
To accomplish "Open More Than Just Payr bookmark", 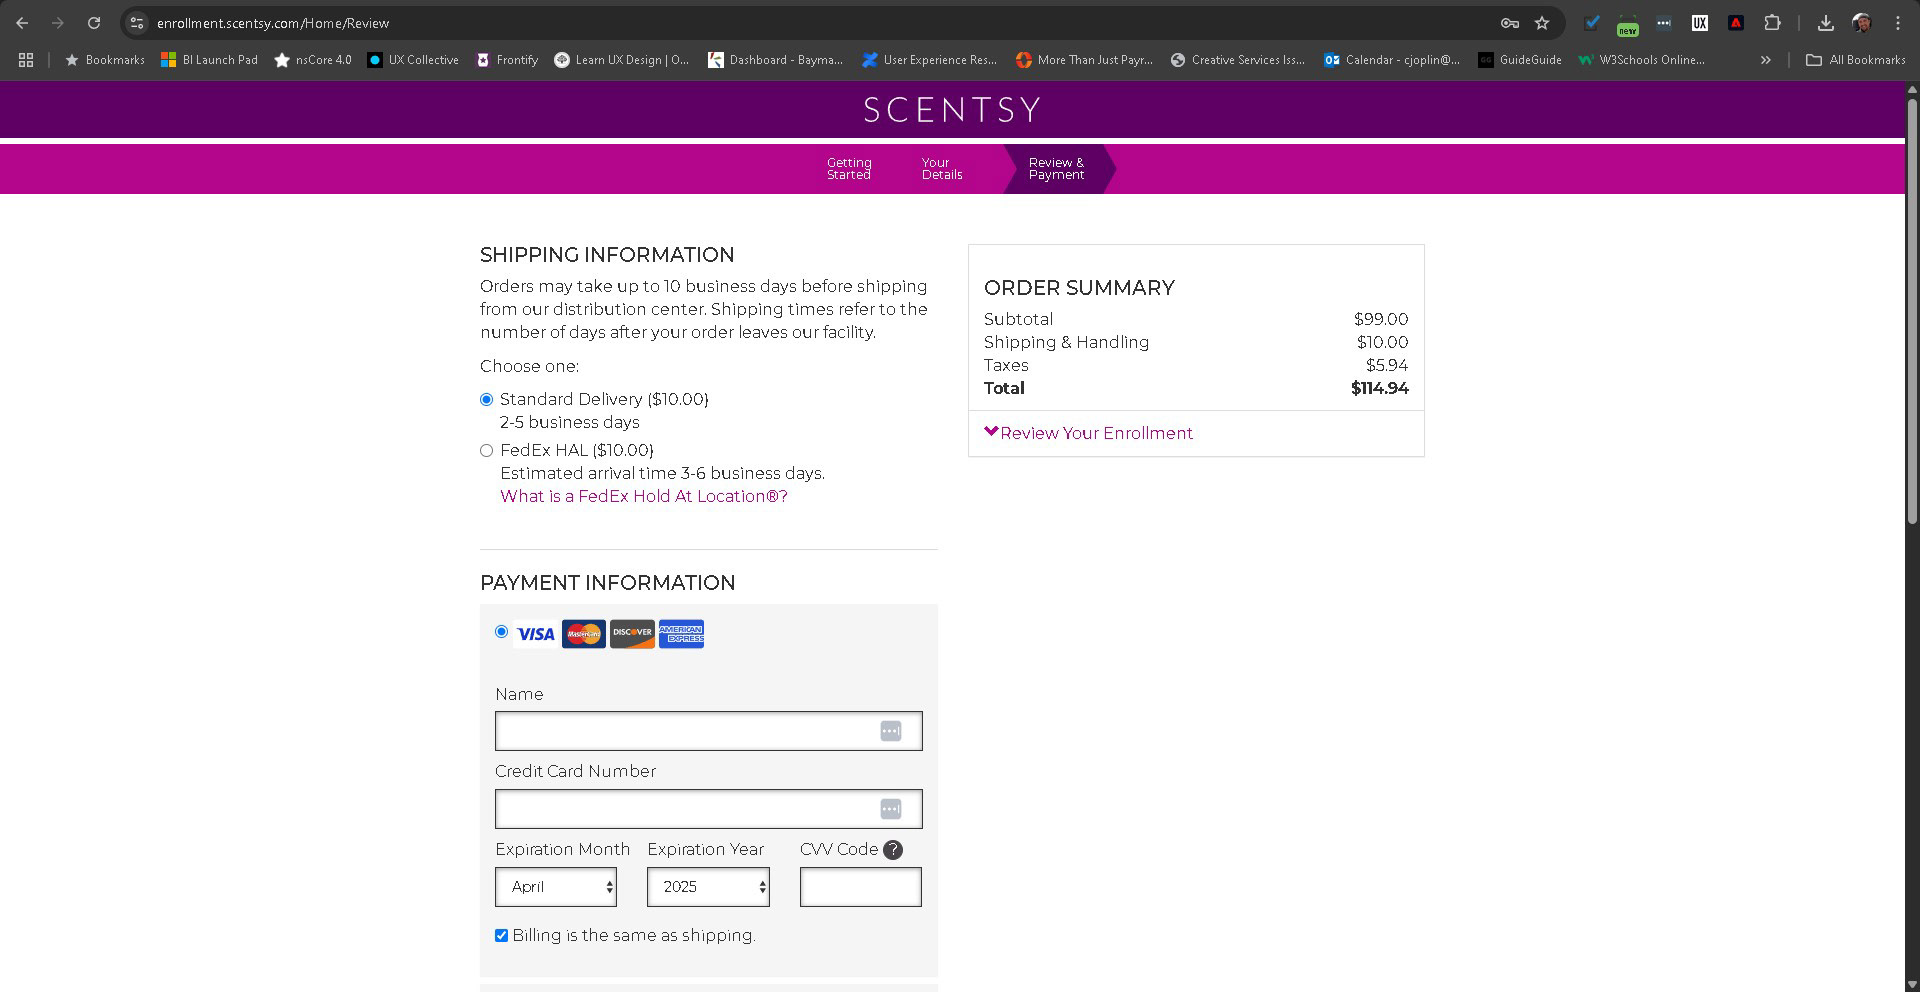I will pos(1084,60).
